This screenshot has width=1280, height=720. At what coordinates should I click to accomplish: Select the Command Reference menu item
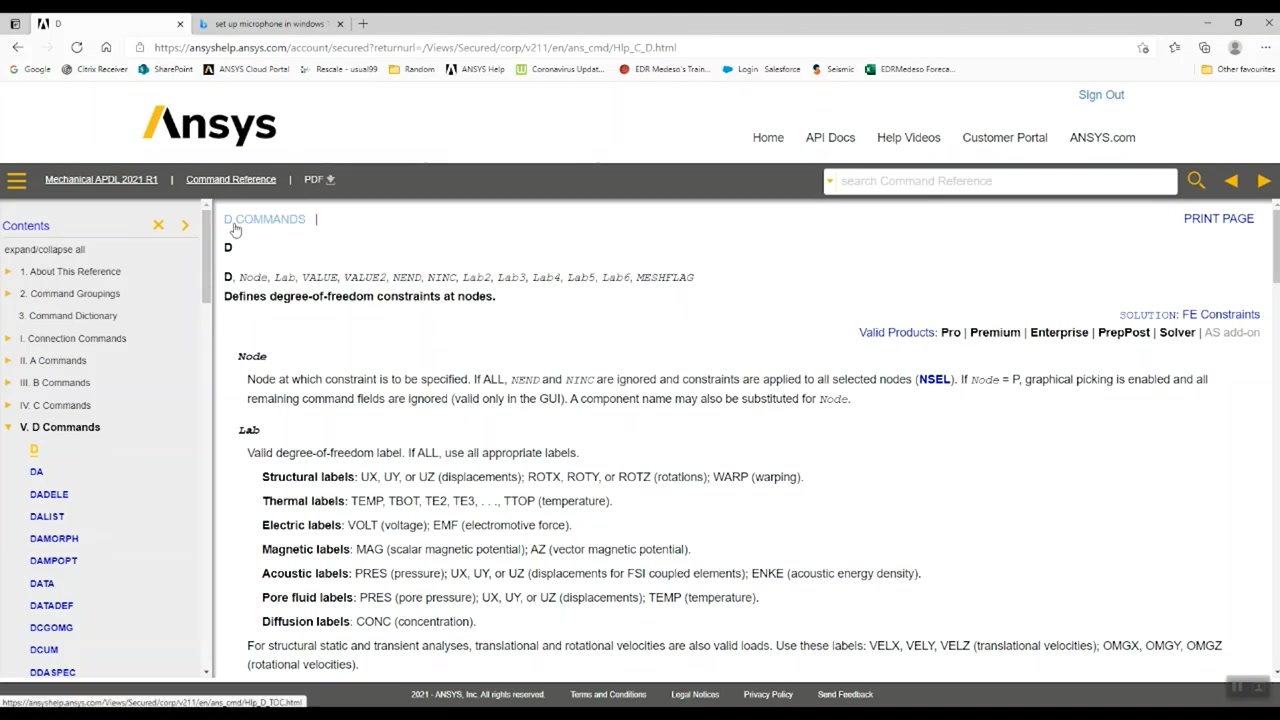pyautogui.click(x=231, y=179)
